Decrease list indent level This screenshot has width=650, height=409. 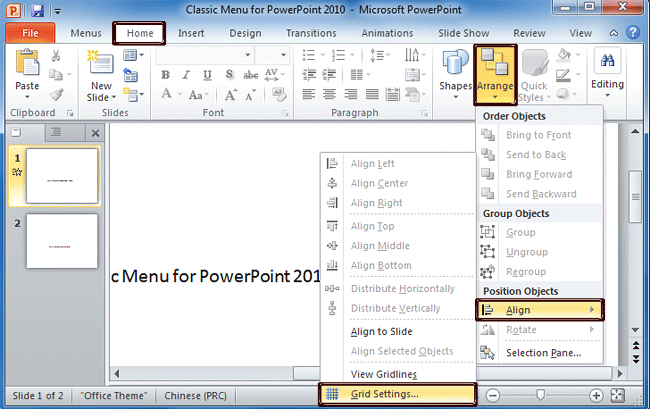(309, 75)
